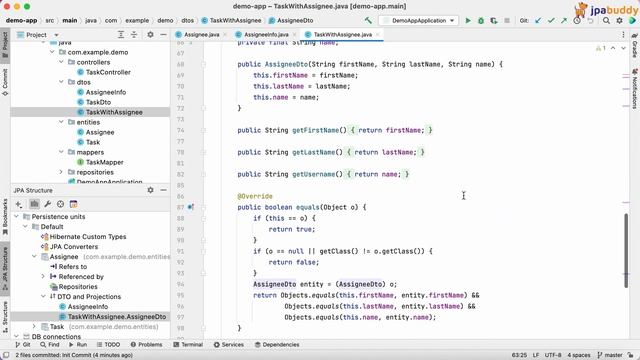Open IDE settings gear in top toolbar
The image size is (640, 360).
pyautogui.click(x=620, y=20)
